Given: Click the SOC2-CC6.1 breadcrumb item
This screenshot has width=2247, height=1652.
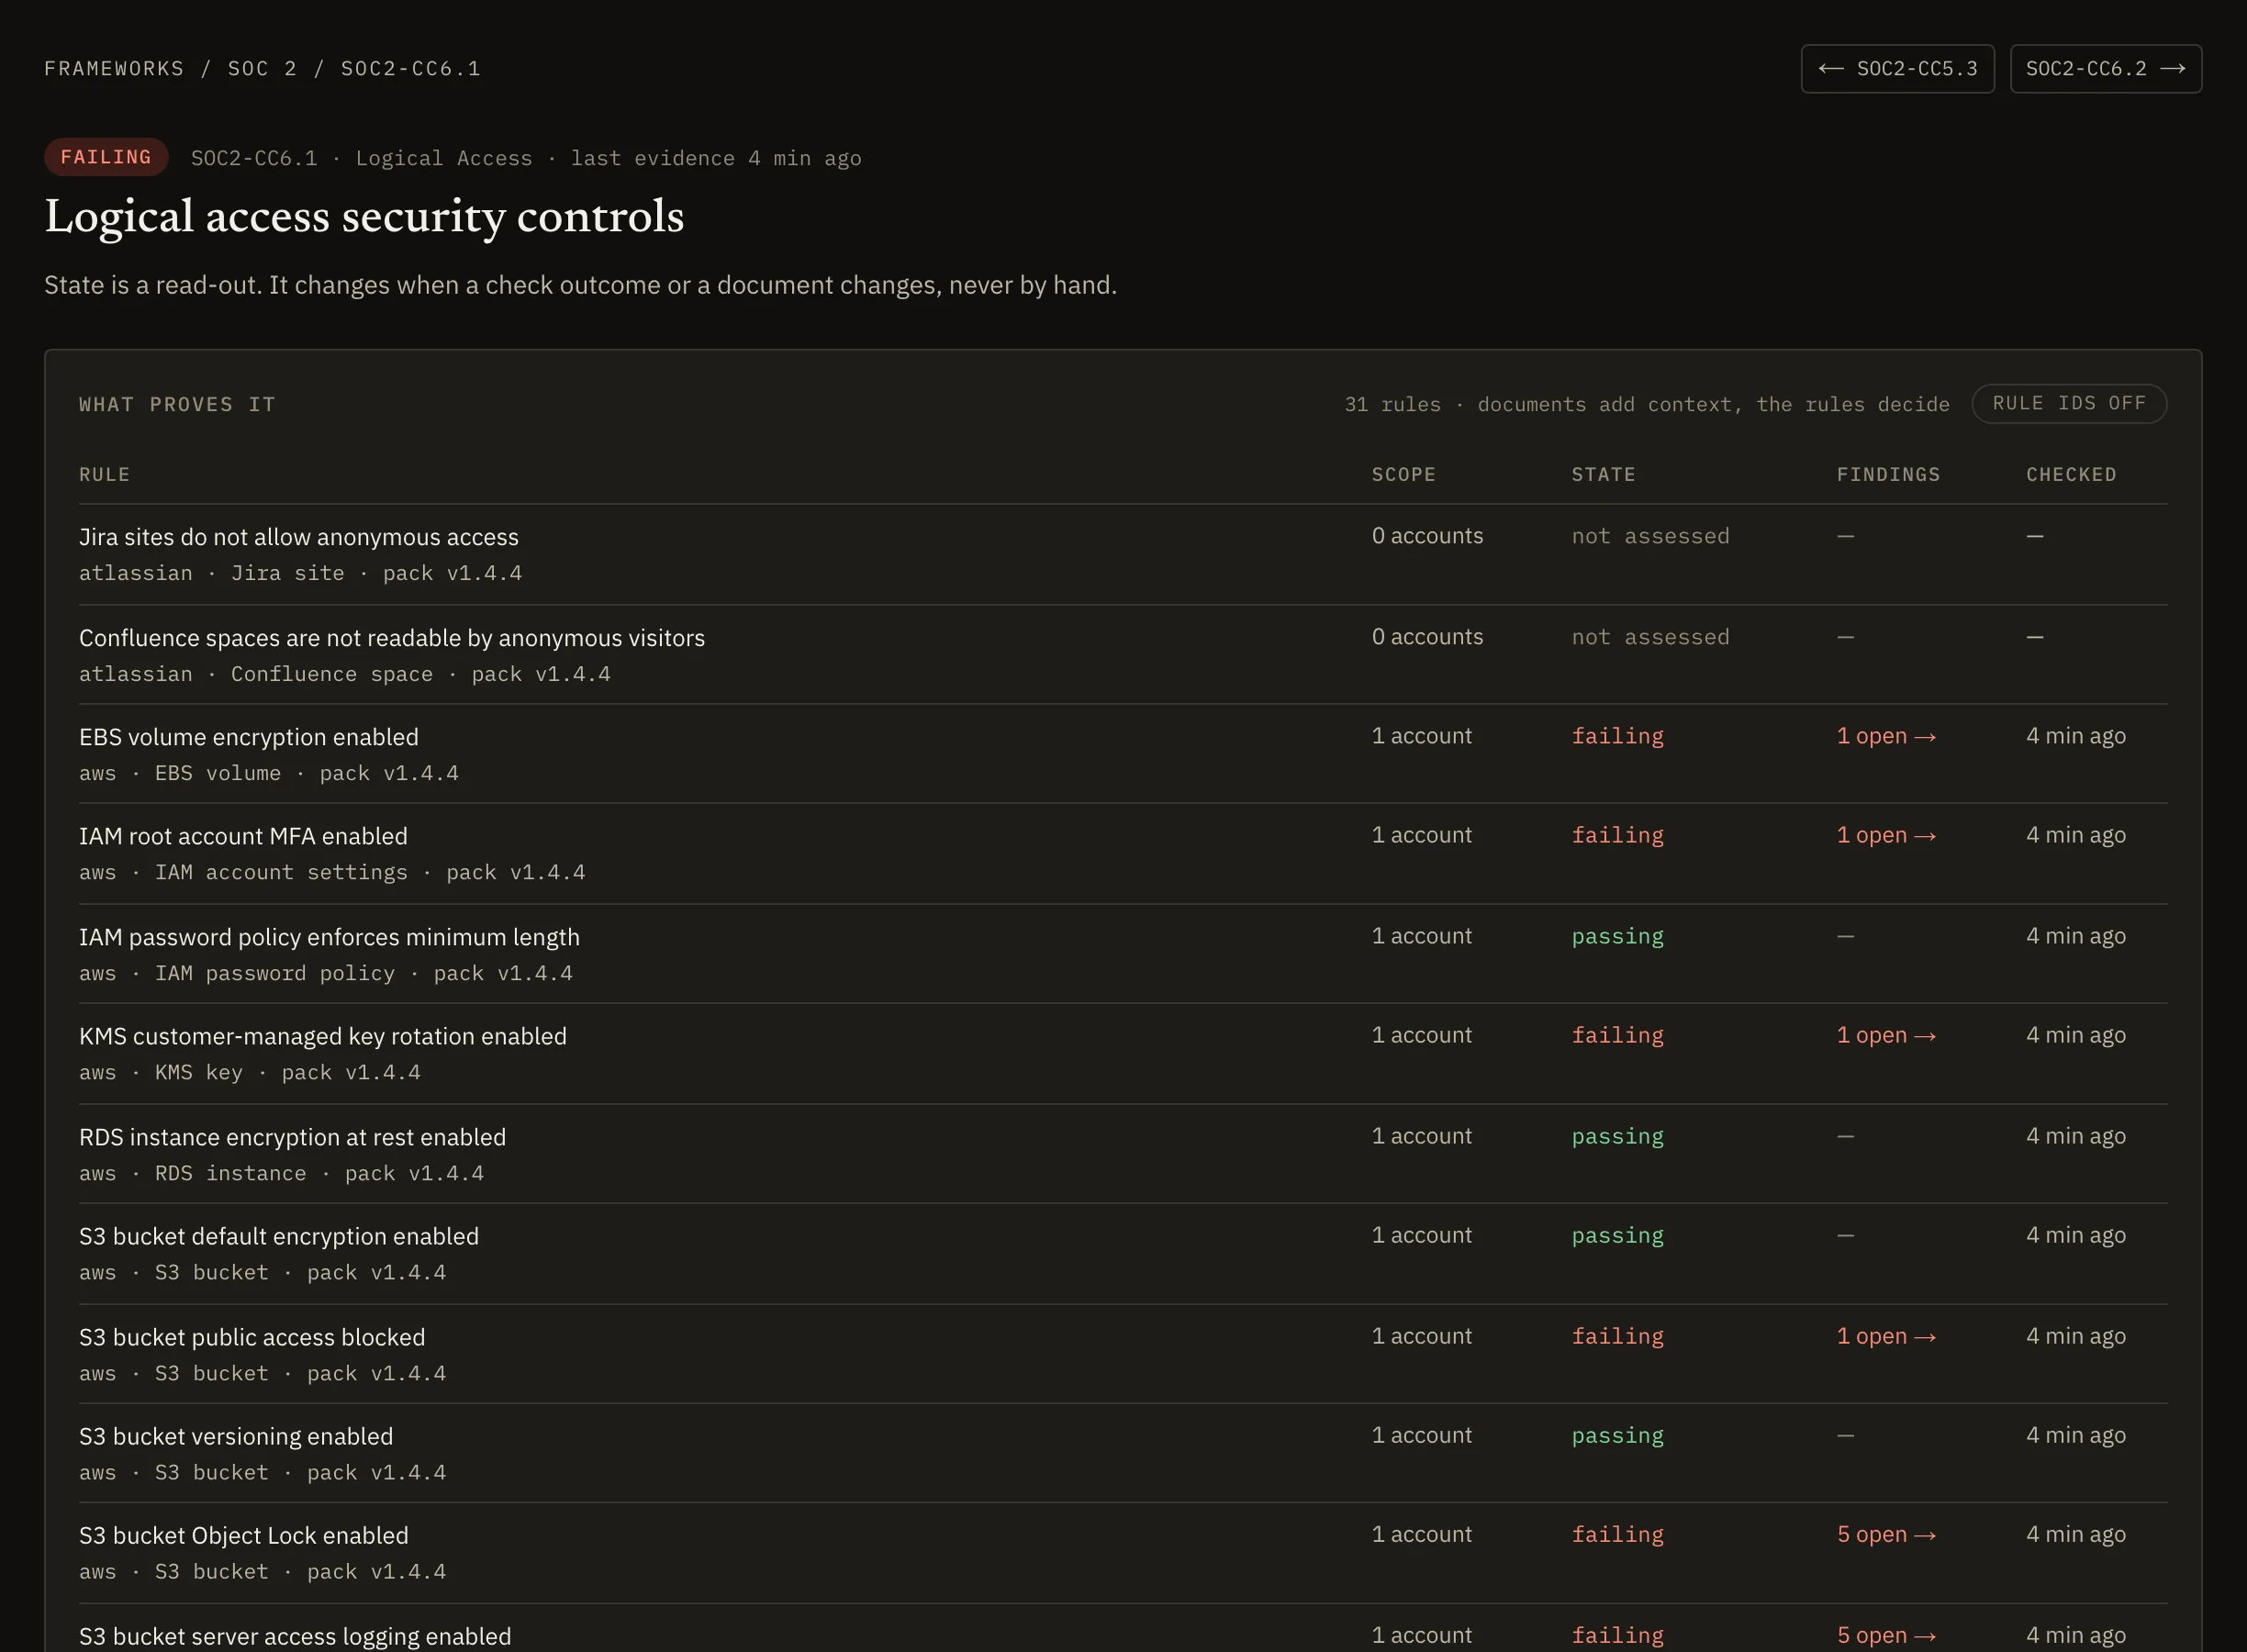Looking at the screenshot, I should pyautogui.click(x=410, y=69).
